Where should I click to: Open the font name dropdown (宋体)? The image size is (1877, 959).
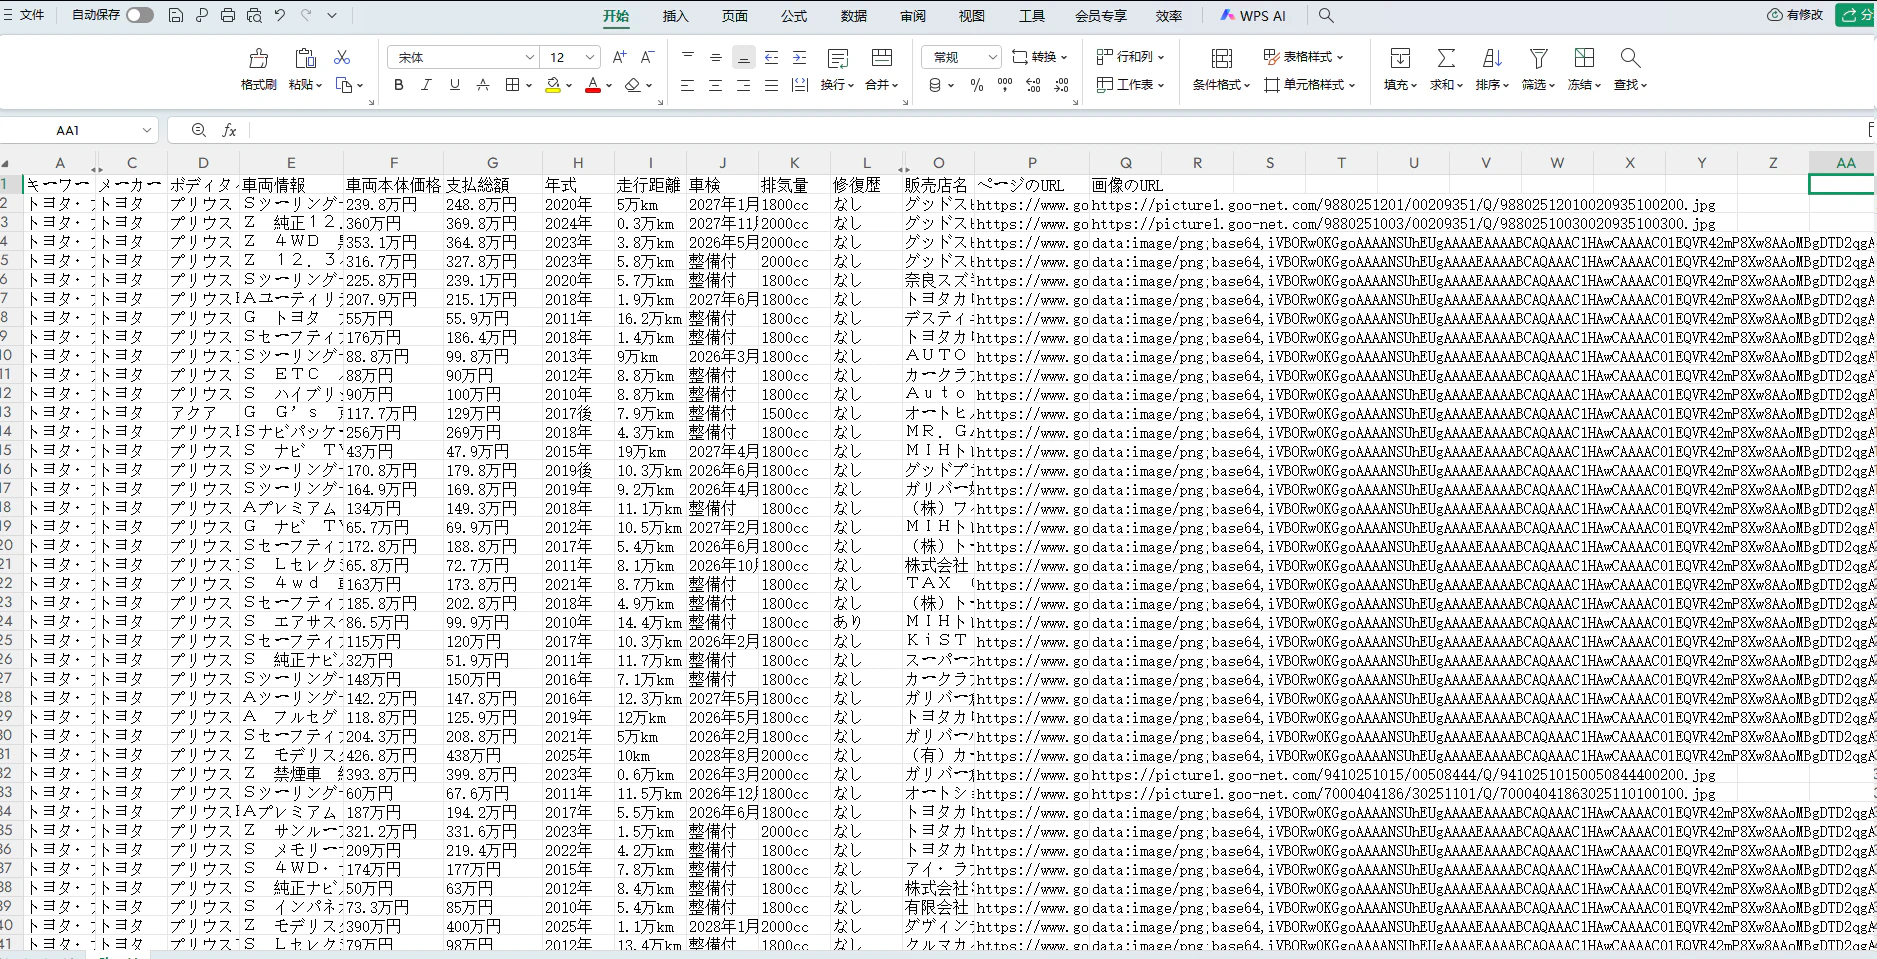(x=529, y=57)
